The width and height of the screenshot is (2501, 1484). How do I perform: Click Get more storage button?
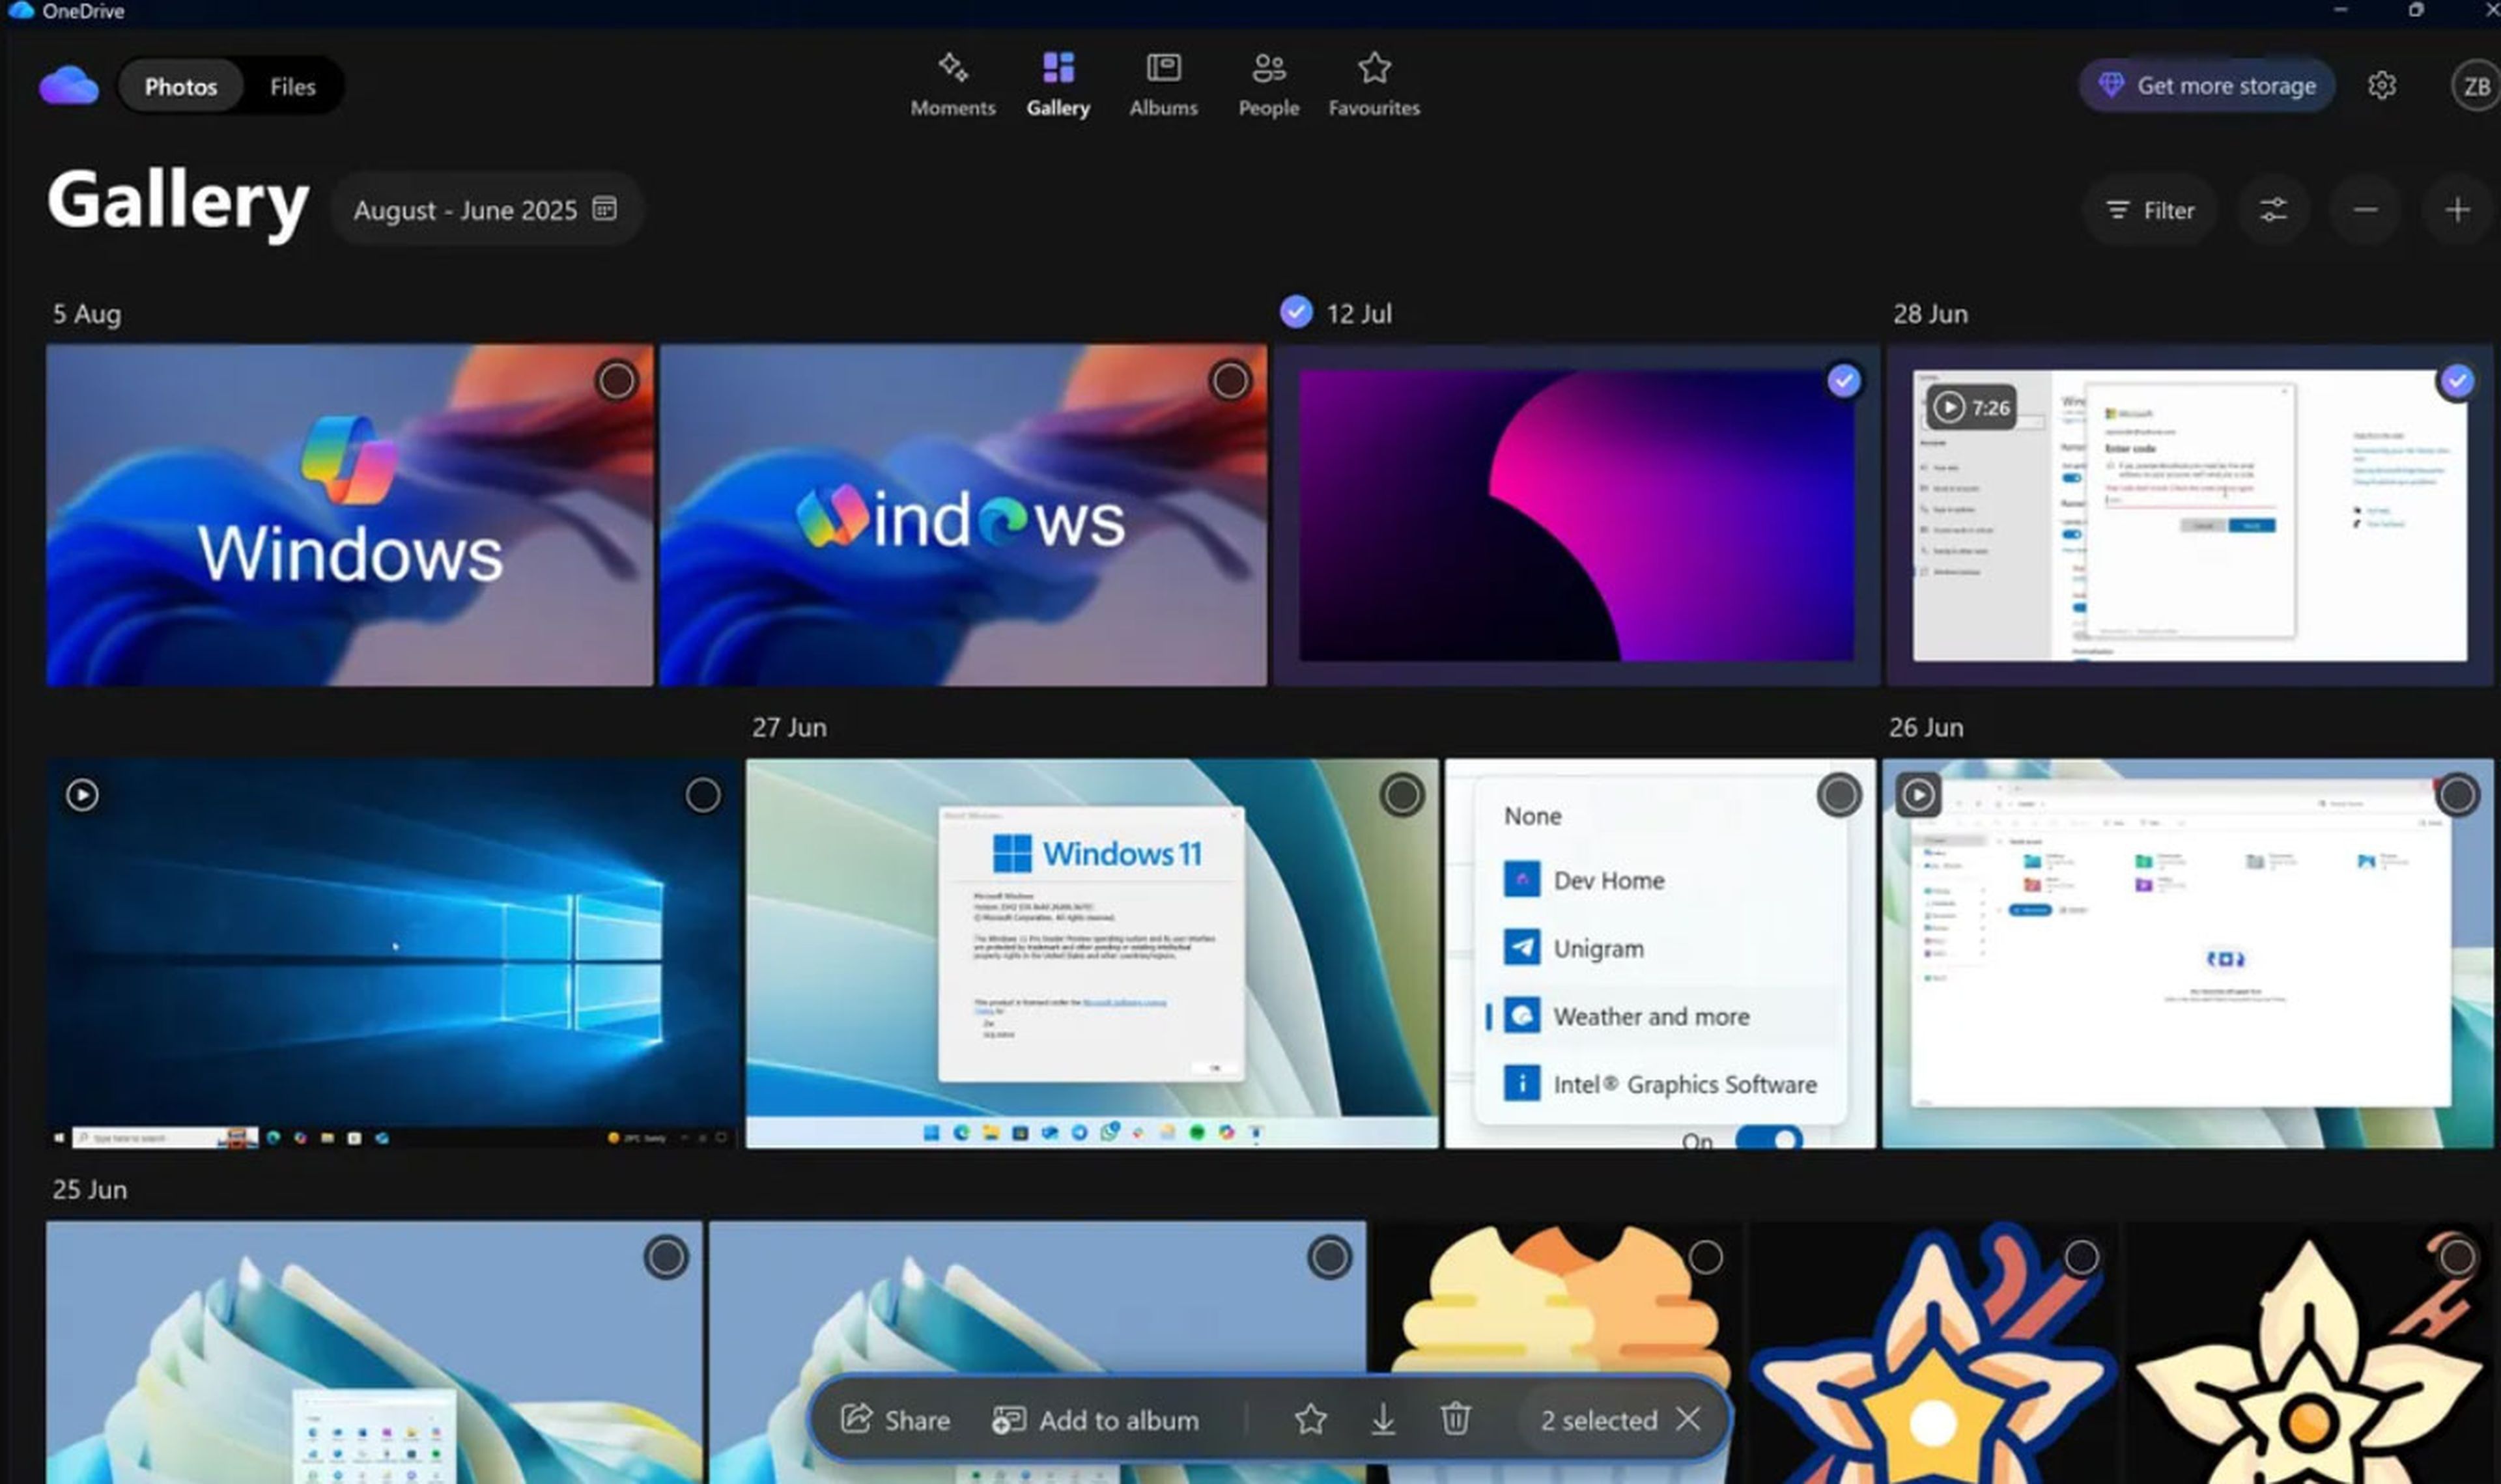[x=2206, y=85]
